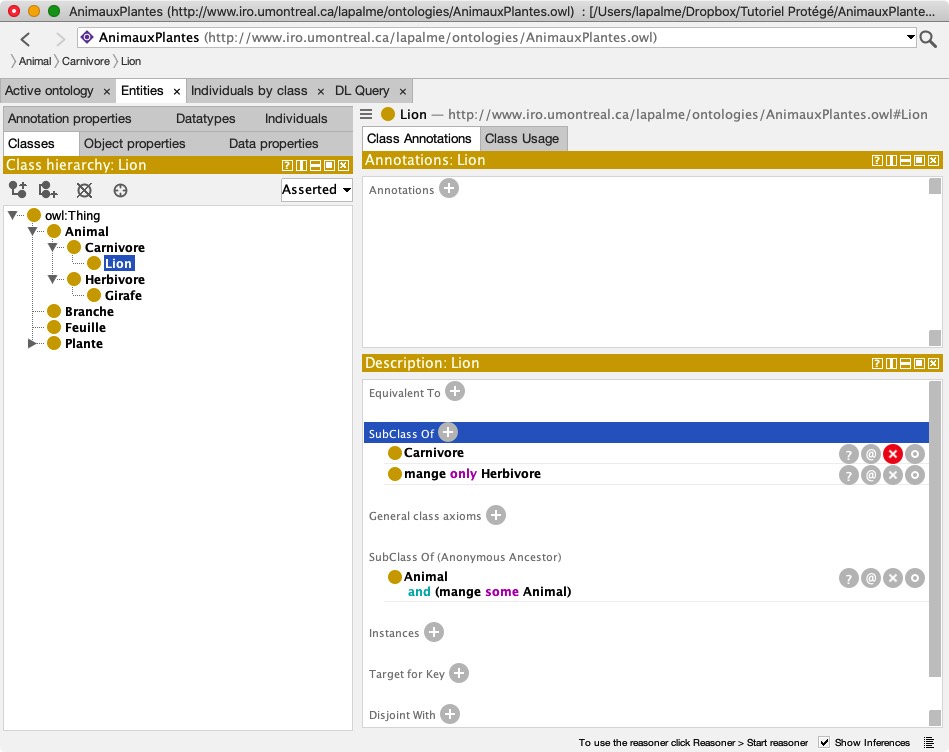Open the Object properties tab
The image size is (949, 752).
(134, 144)
